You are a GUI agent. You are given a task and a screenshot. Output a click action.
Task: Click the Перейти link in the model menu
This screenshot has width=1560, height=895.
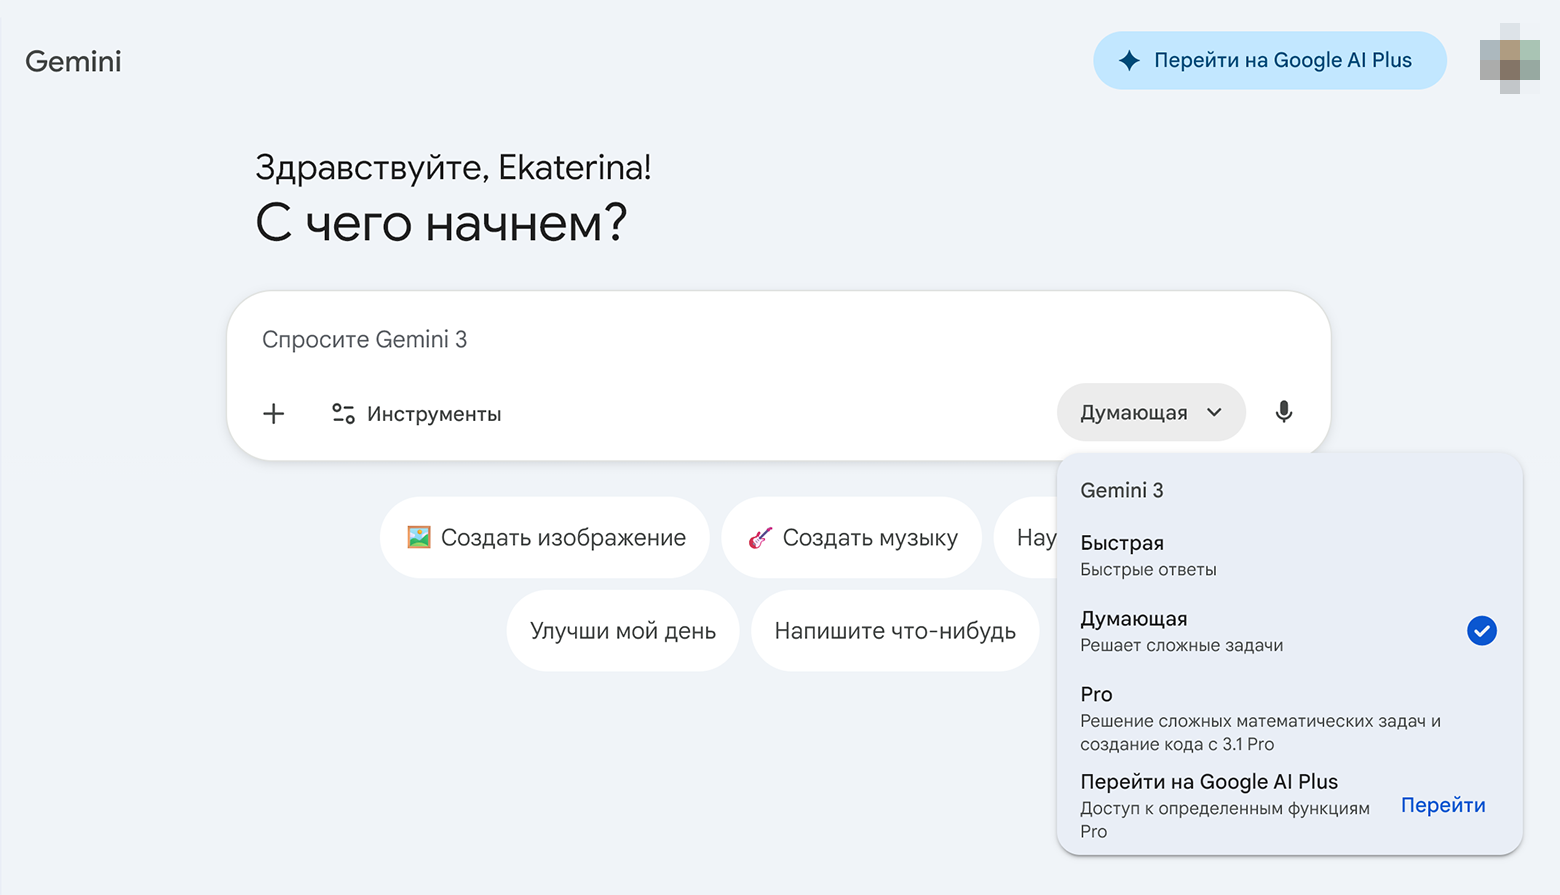click(1443, 805)
